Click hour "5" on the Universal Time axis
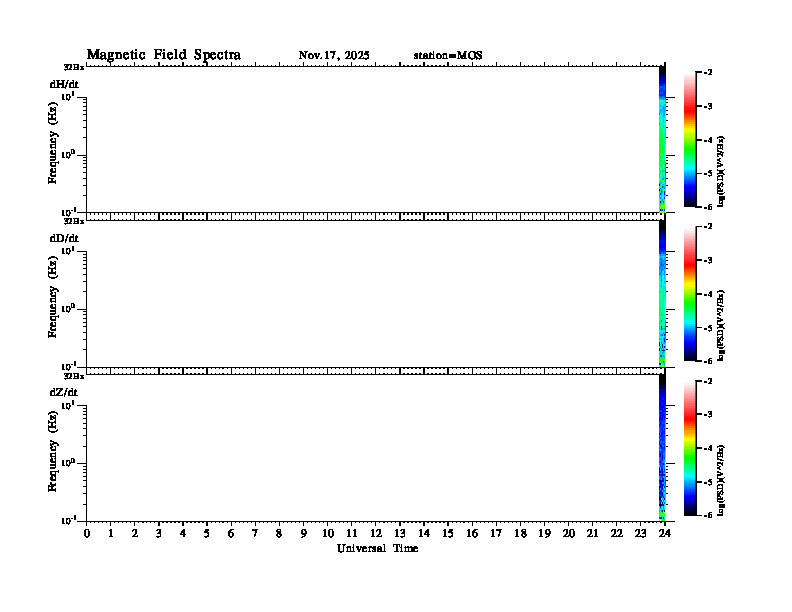 [x=207, y=534]
